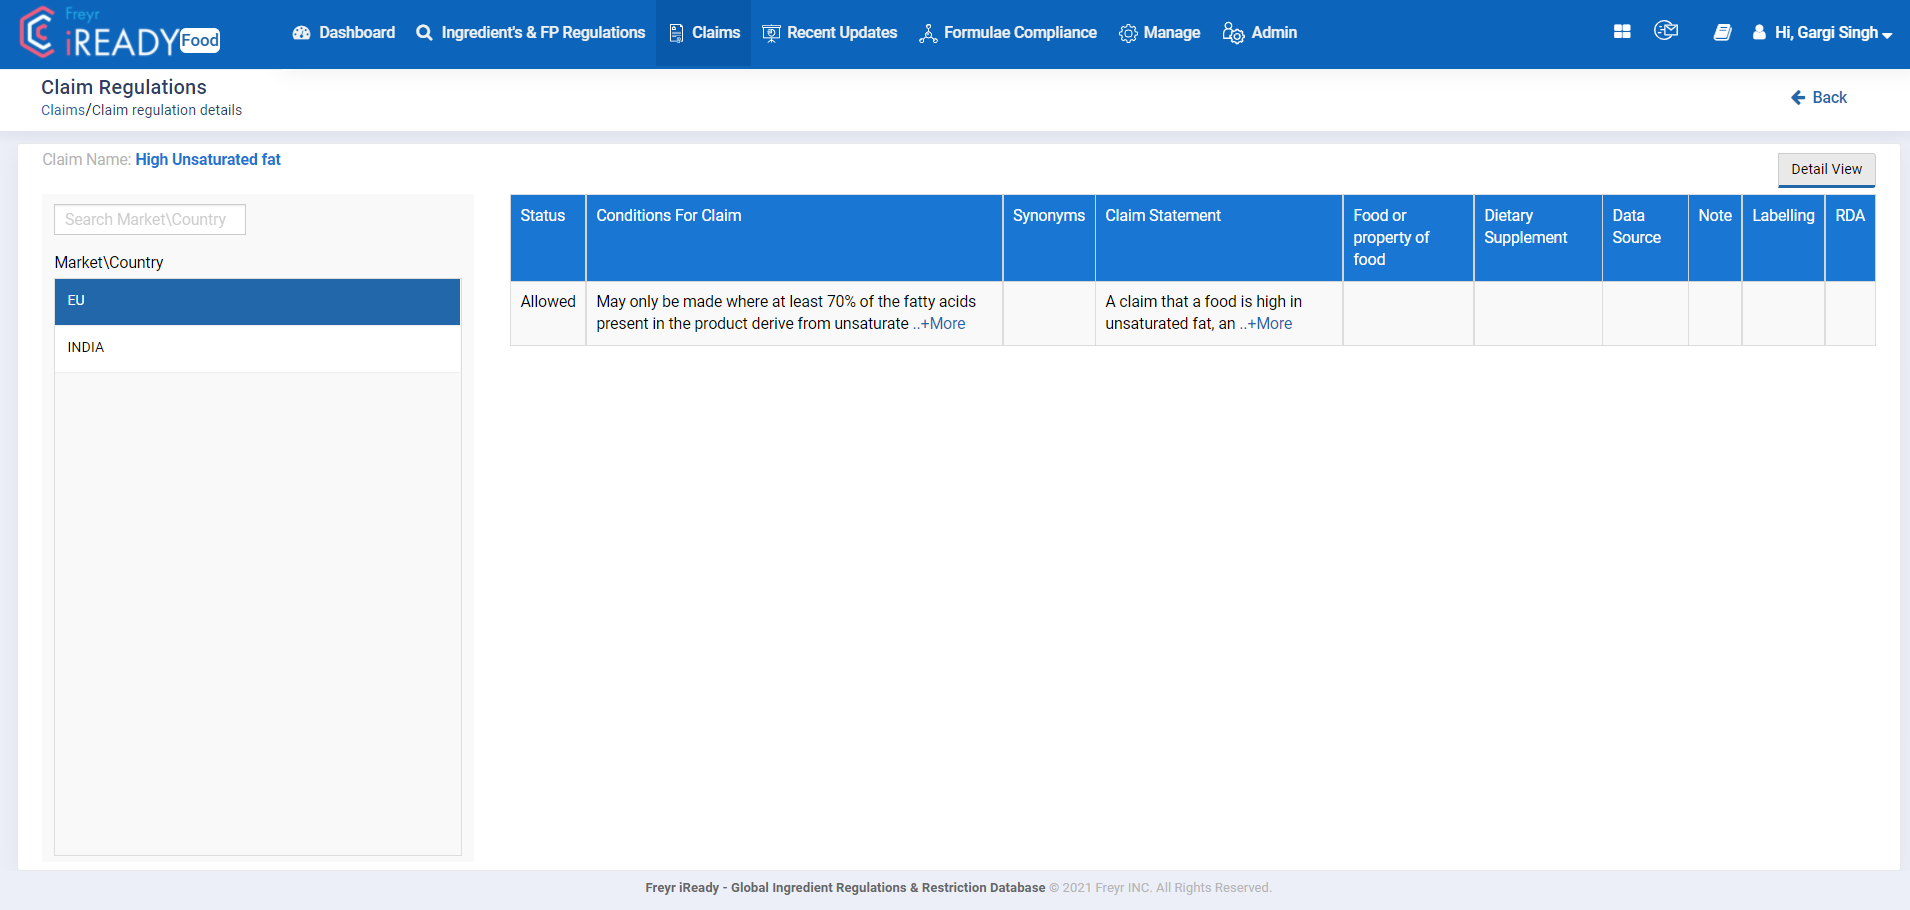Viewport: 1910px width, 910px height.
Task: Click the Admin user-settings icon
Action: click(1232, 32)
